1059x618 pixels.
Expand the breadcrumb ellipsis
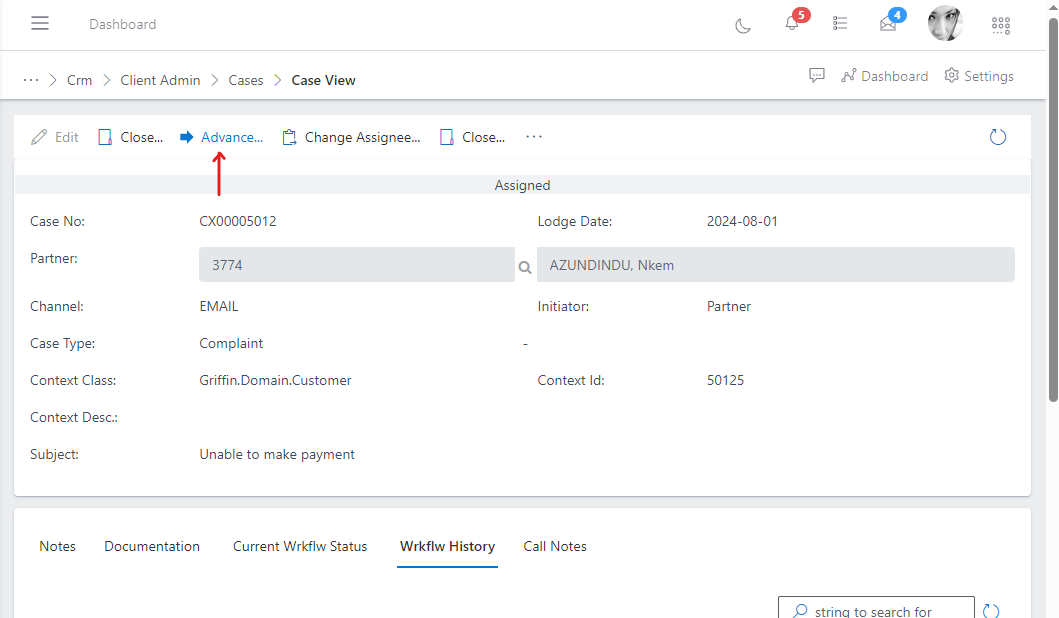click(31, 80)
